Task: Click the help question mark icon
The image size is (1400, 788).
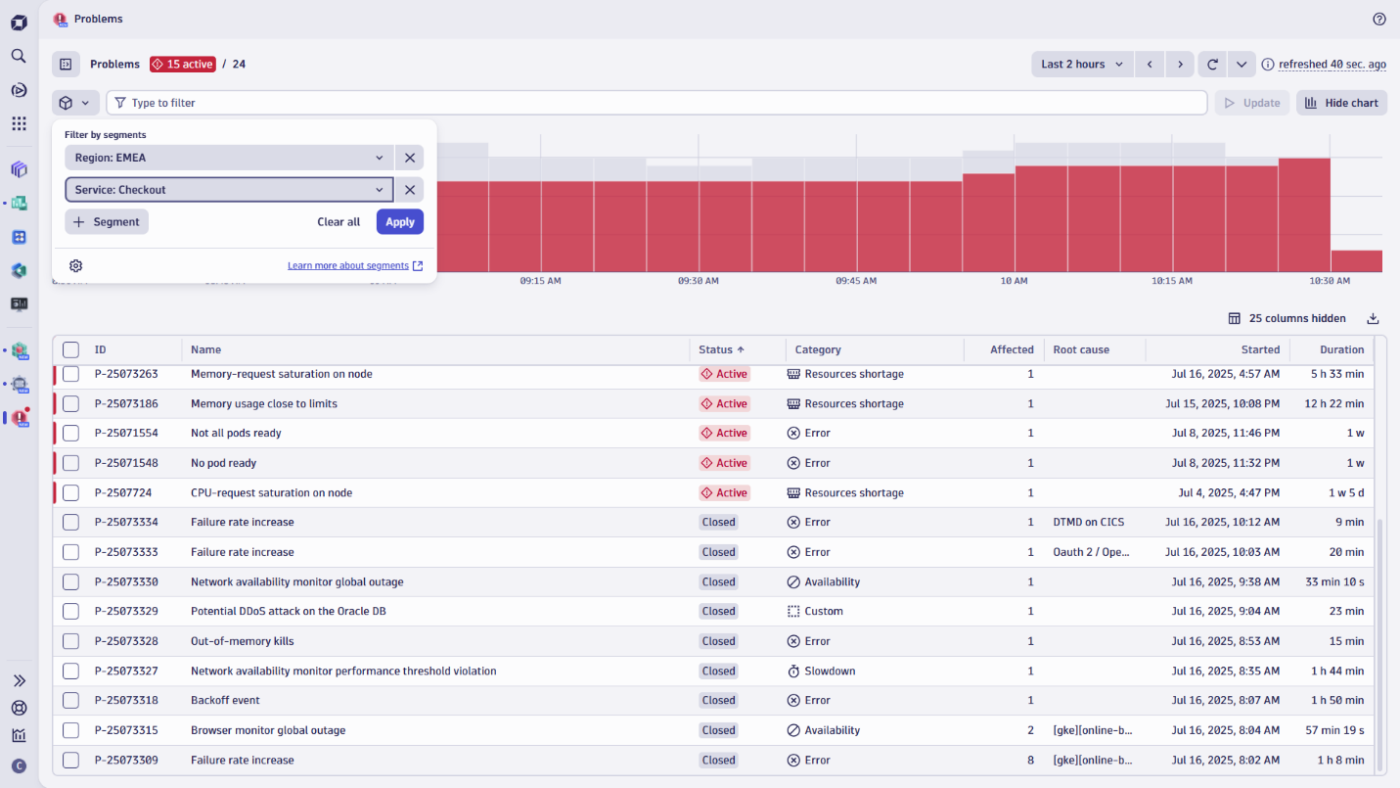Action: pyautogui.click(x=1379, y=19)
